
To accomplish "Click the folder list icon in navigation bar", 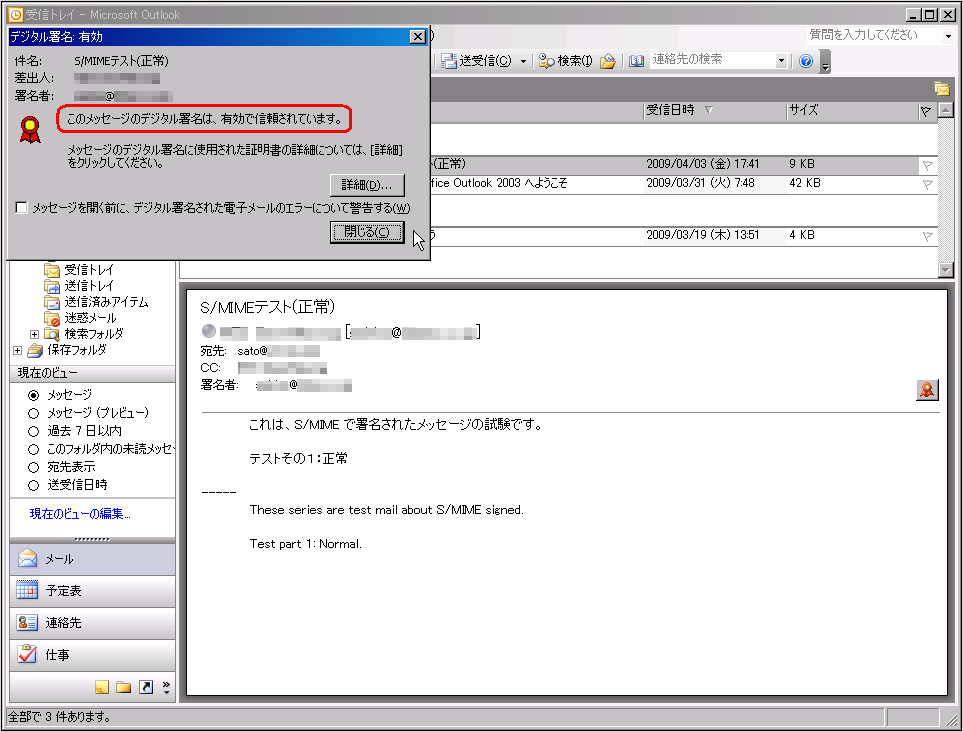I will [x=123, y=687].
